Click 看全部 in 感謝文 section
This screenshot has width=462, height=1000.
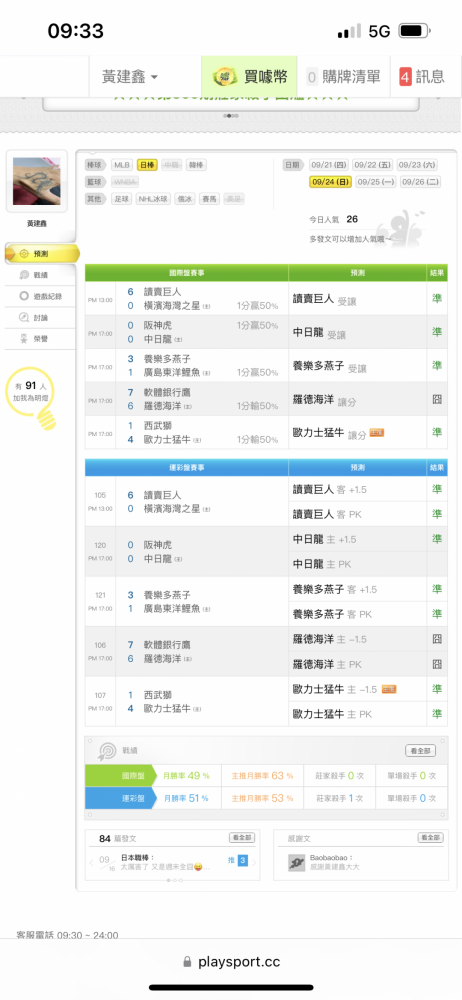pos(430,837)
